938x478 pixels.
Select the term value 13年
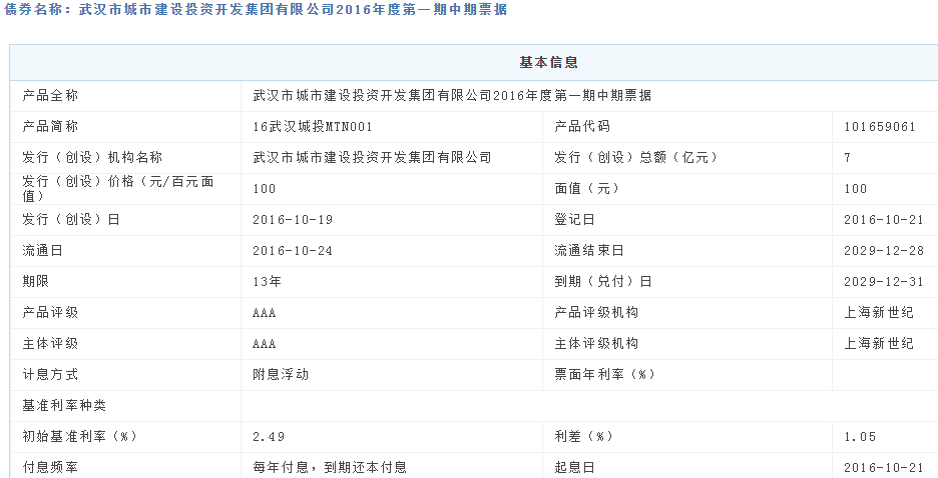(267, 282)
